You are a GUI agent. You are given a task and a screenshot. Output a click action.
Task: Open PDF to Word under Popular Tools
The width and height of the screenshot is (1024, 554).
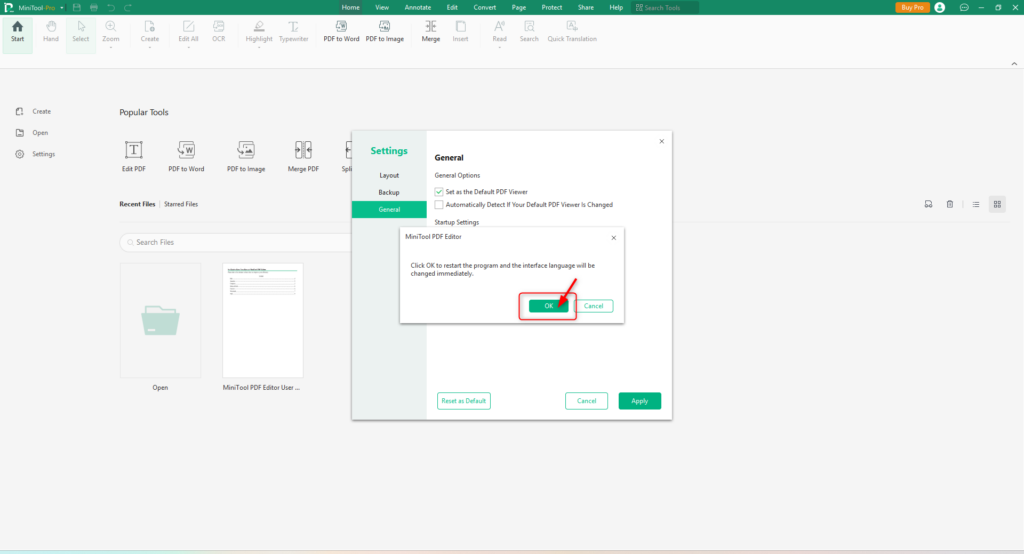point(186,156)
